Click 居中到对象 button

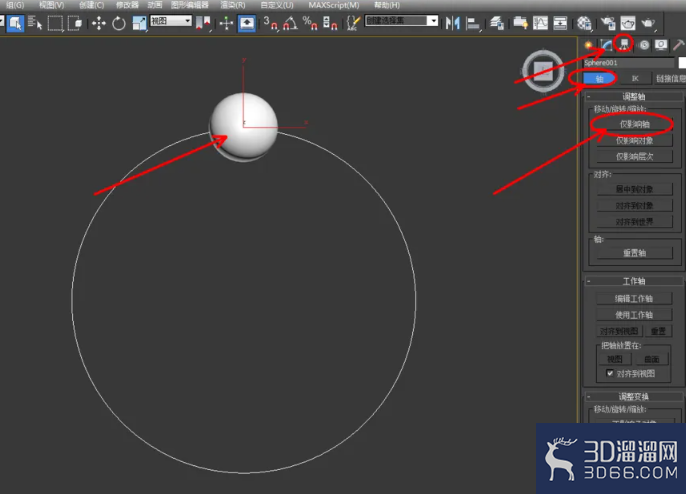(x=634, y=189)
